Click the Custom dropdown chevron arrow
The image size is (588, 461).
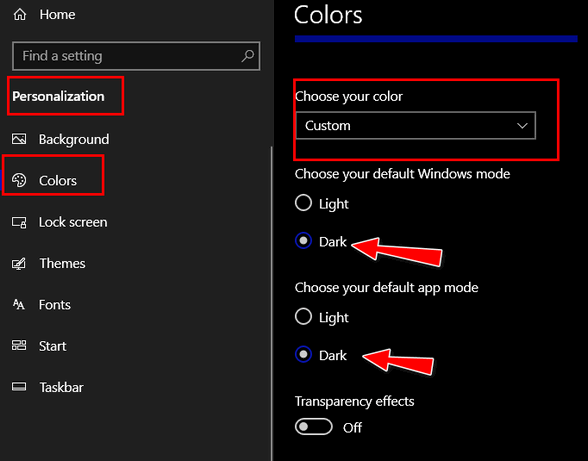coord(522,126)
